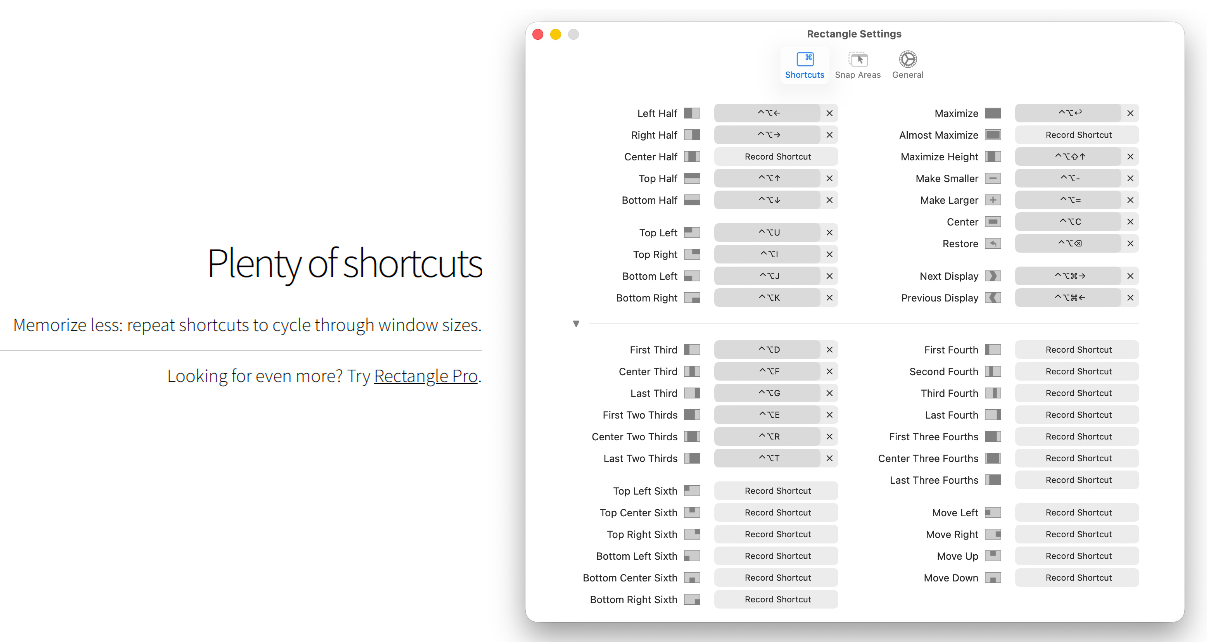
Task: Click the Bottom Half shortcut field
Action: click(x=767, y=200)
